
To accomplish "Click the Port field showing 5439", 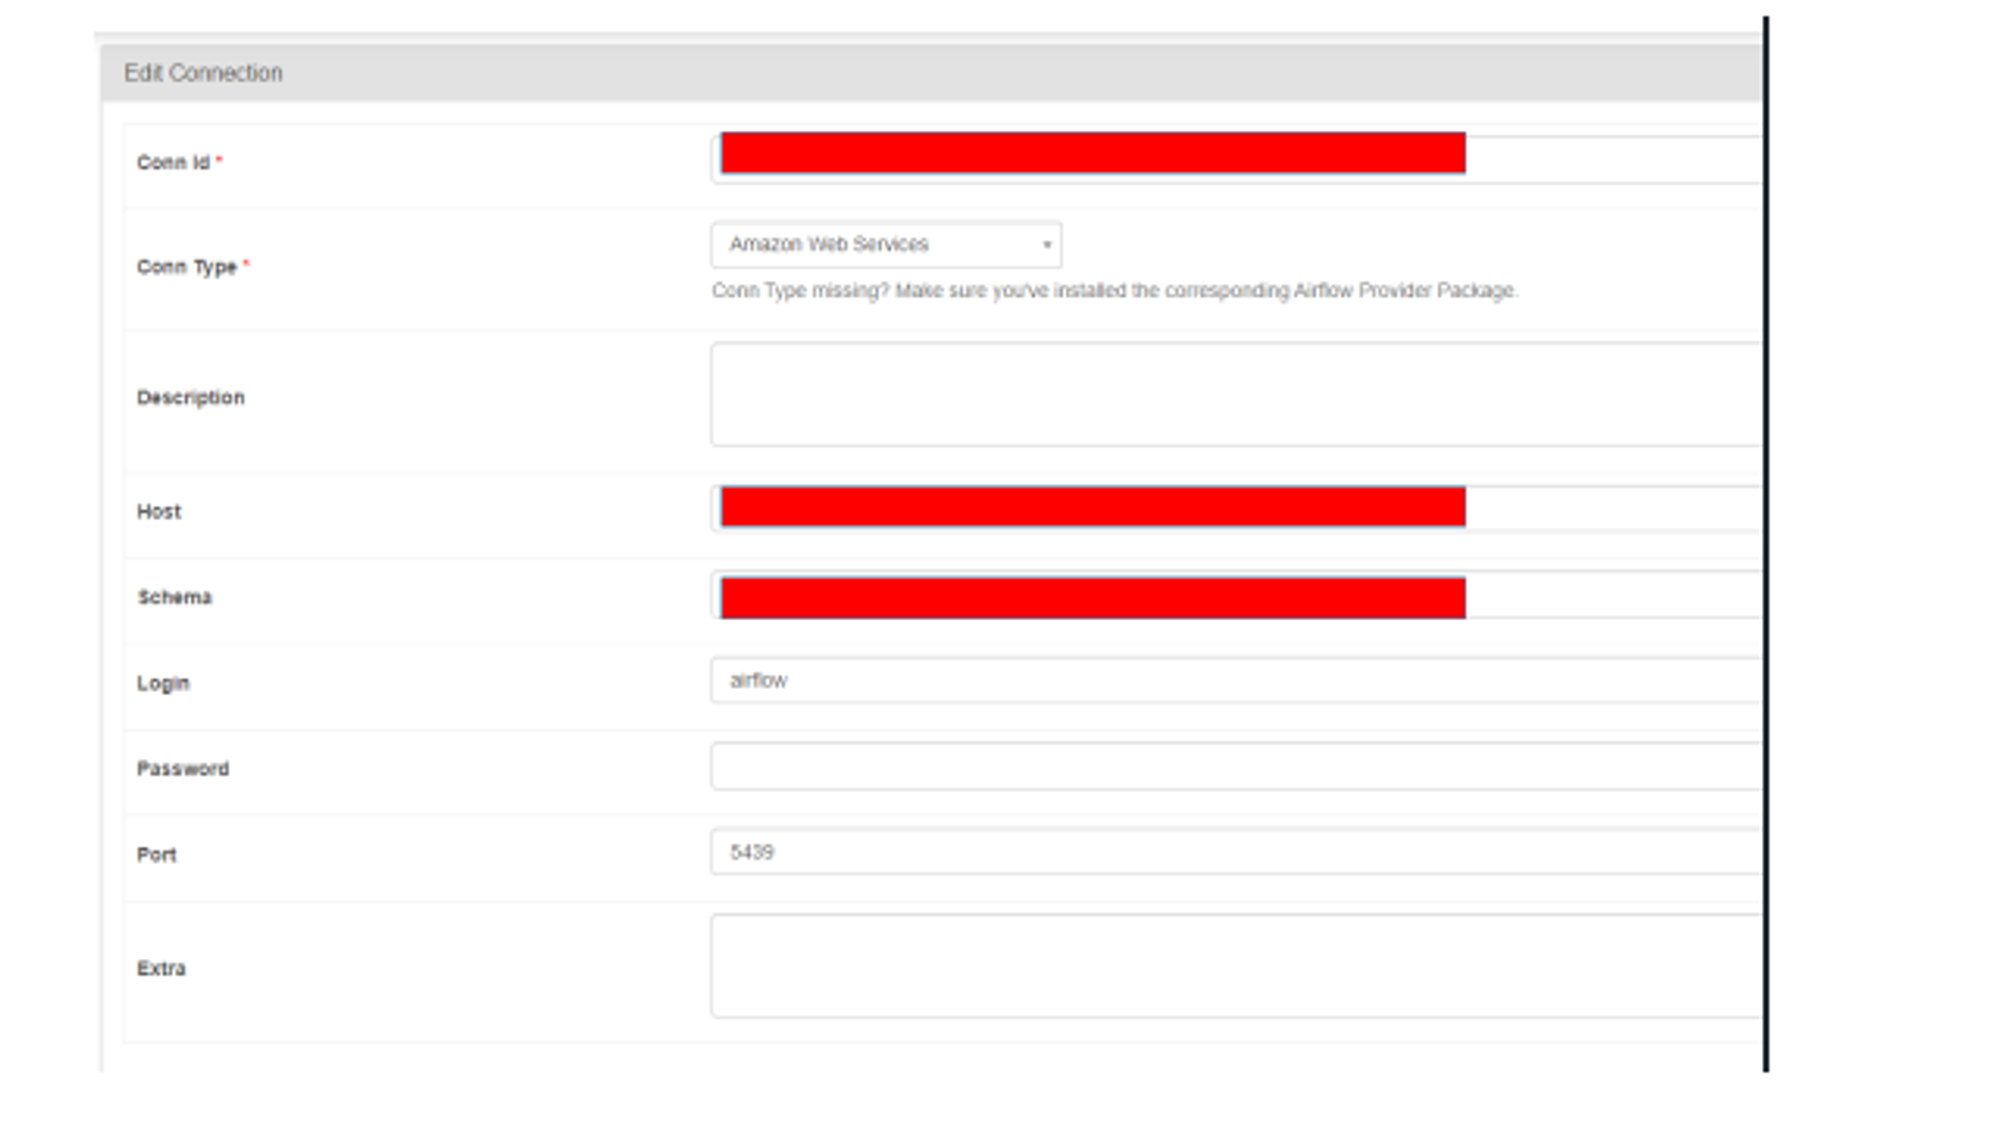I will pyautogui.click(x=1235, y=852).
